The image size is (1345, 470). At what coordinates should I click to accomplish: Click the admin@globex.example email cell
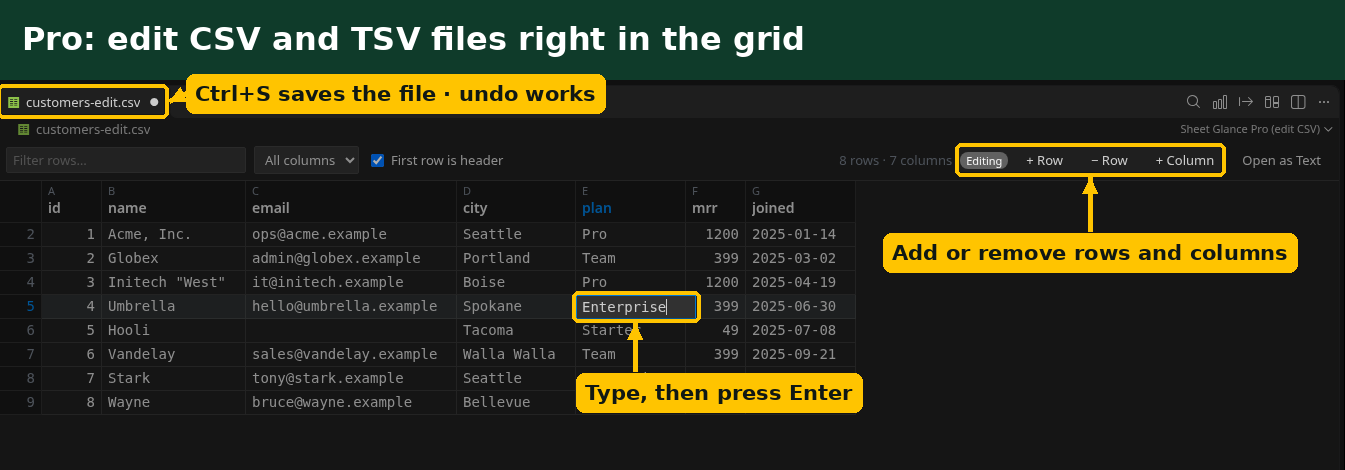point(350,258)
